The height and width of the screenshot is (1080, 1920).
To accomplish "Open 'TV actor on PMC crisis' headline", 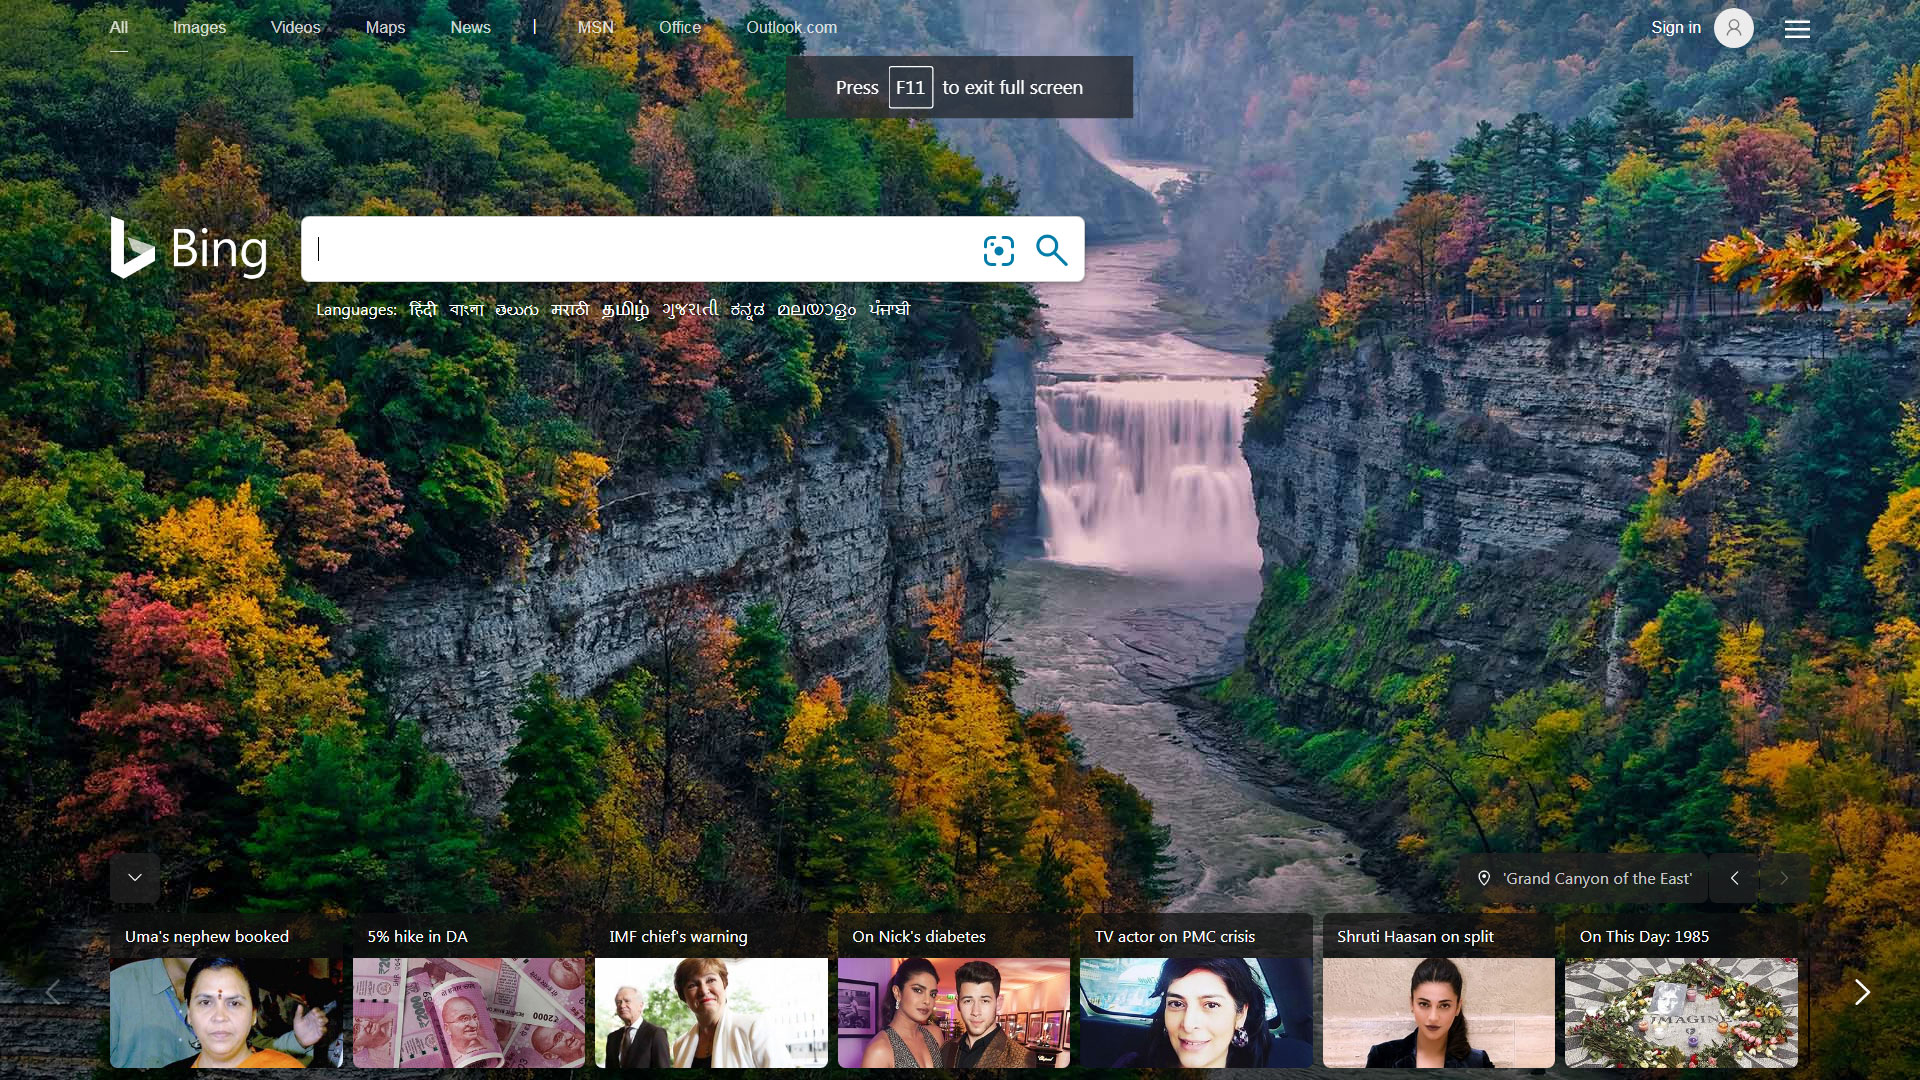I will pyautogui.click(x=1175, y=937).
